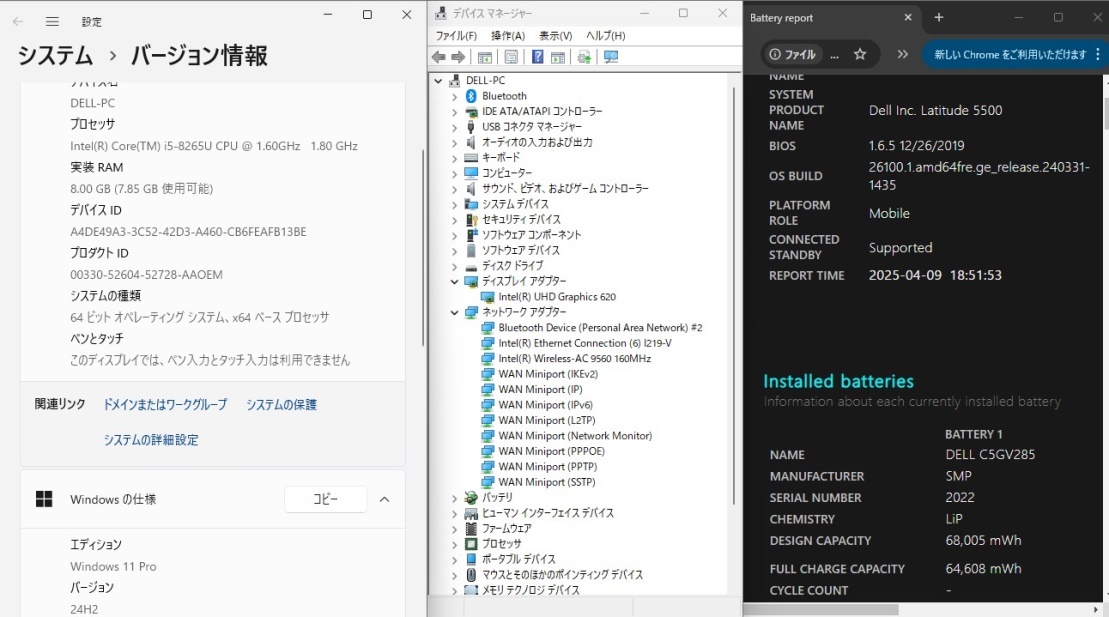This screenshot has width=1109, height=617.
Task: Open the 表示(V) menu
Action: [556, 35]
